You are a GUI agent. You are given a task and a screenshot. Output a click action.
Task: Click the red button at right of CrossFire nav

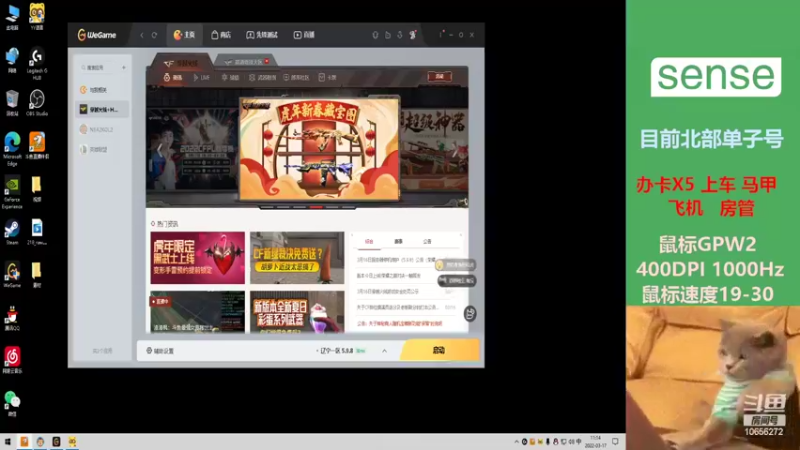tap(439, 77)
